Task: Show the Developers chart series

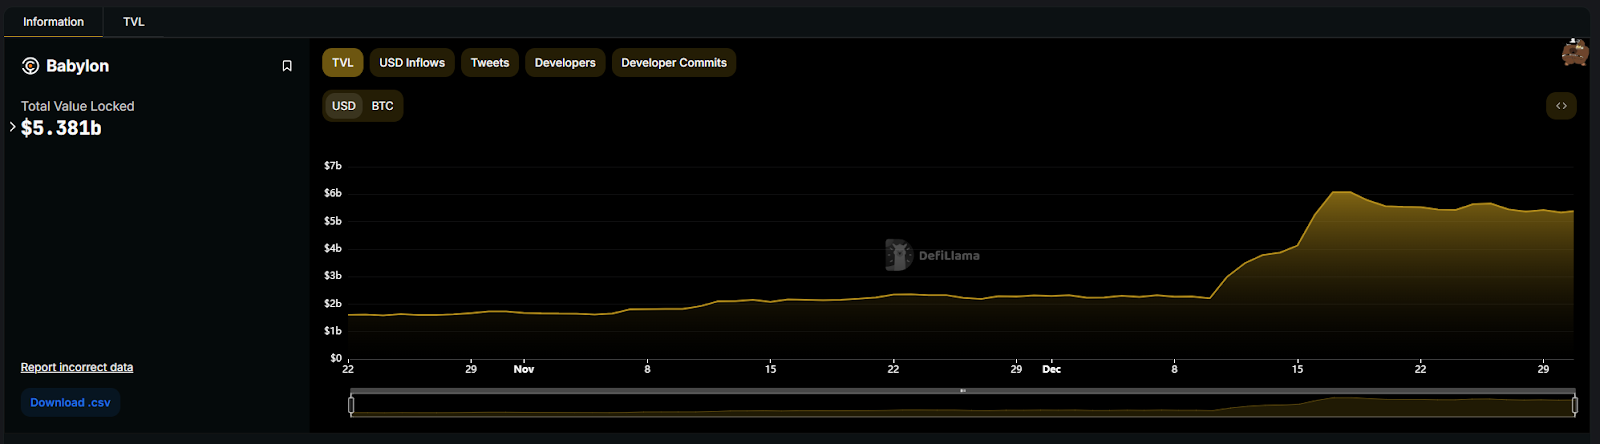Action: (x=565, y=63)
